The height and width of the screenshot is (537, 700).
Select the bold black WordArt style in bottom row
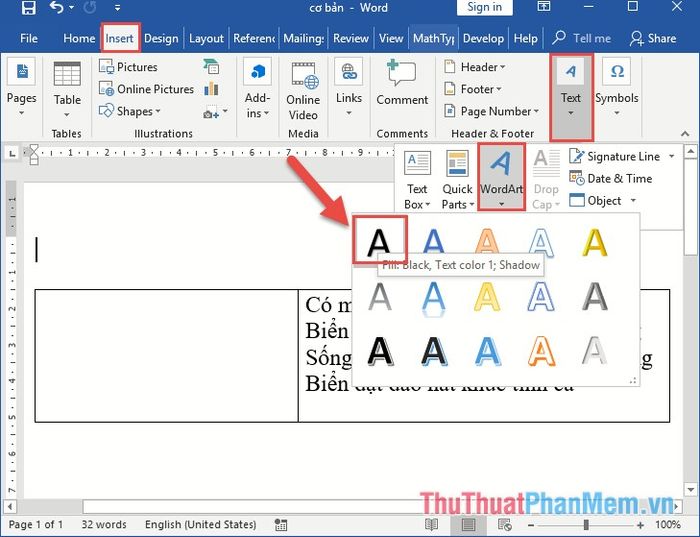coord(380,352)
